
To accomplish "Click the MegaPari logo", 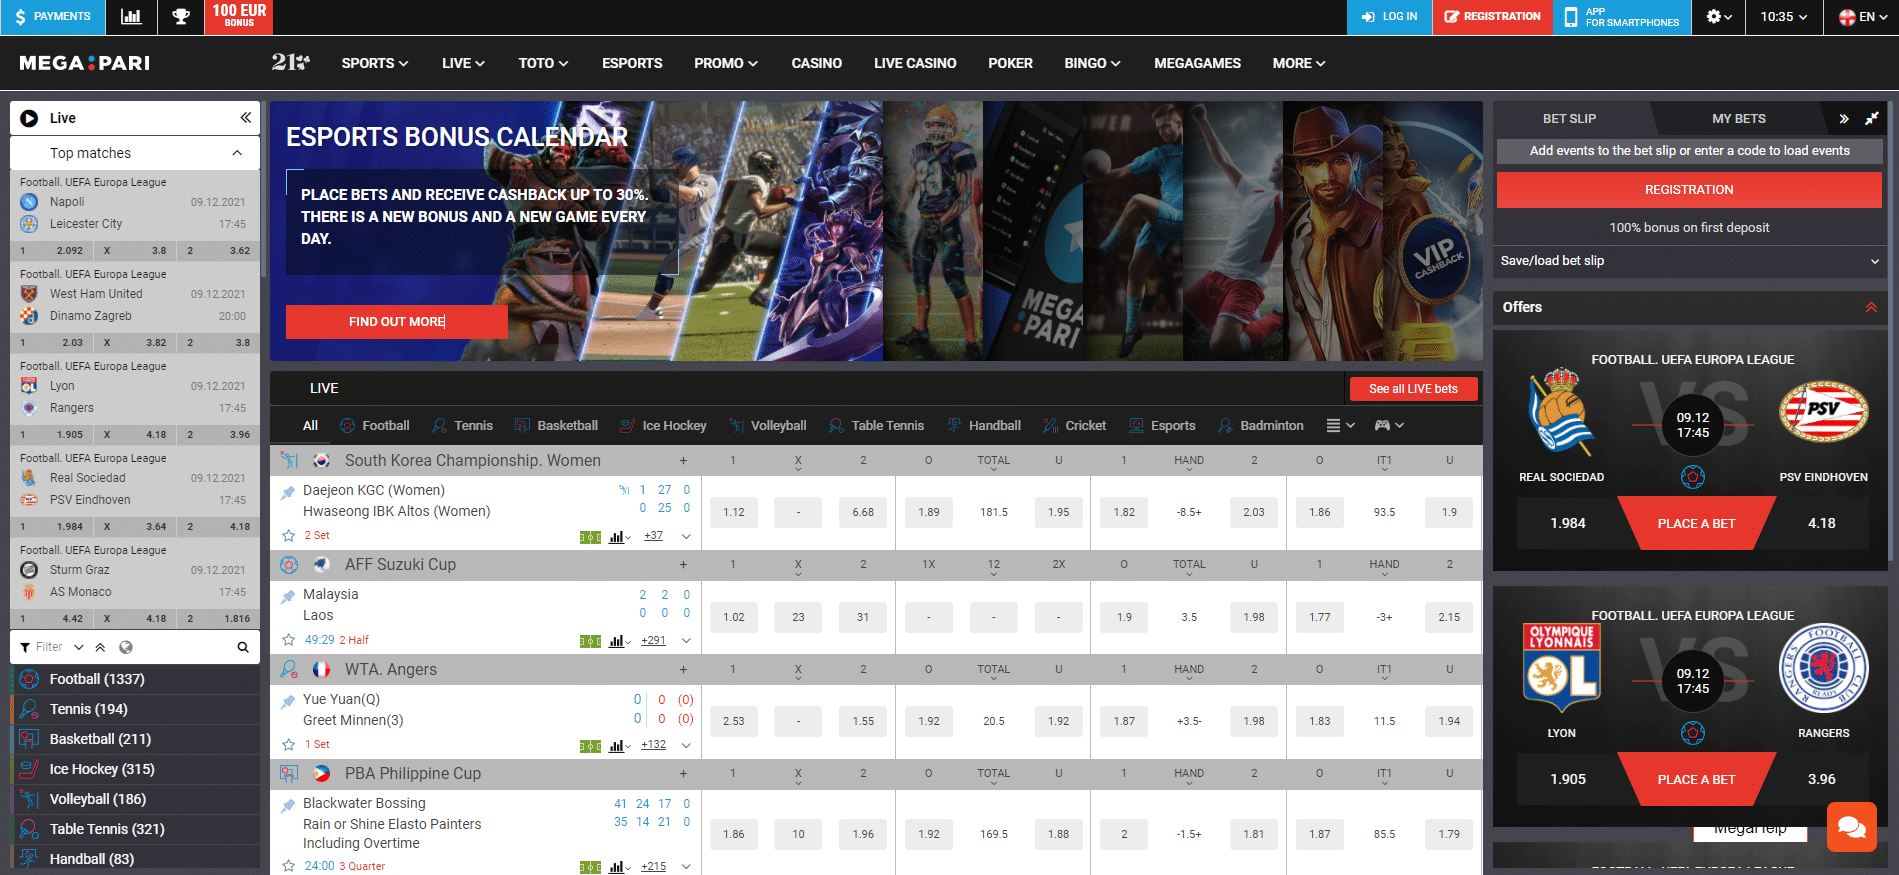I will pos(85,63).
